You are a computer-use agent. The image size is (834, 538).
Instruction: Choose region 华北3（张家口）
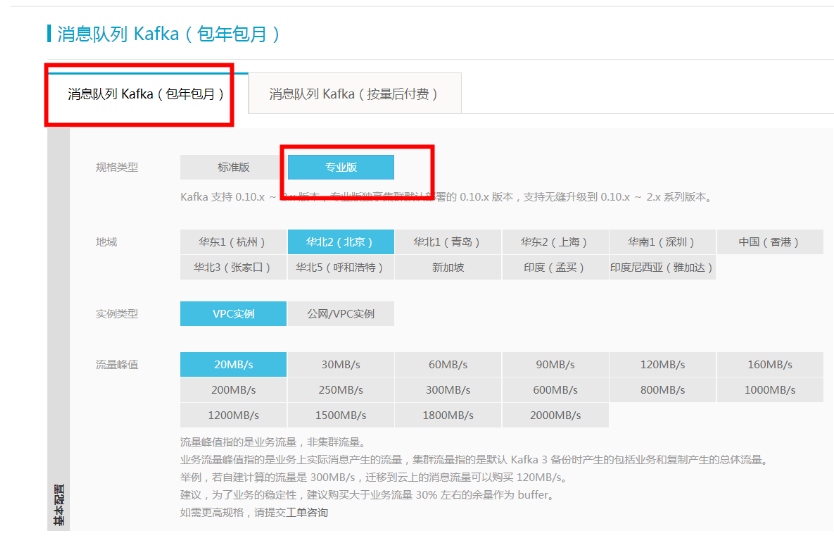click(x=233, y=267)
